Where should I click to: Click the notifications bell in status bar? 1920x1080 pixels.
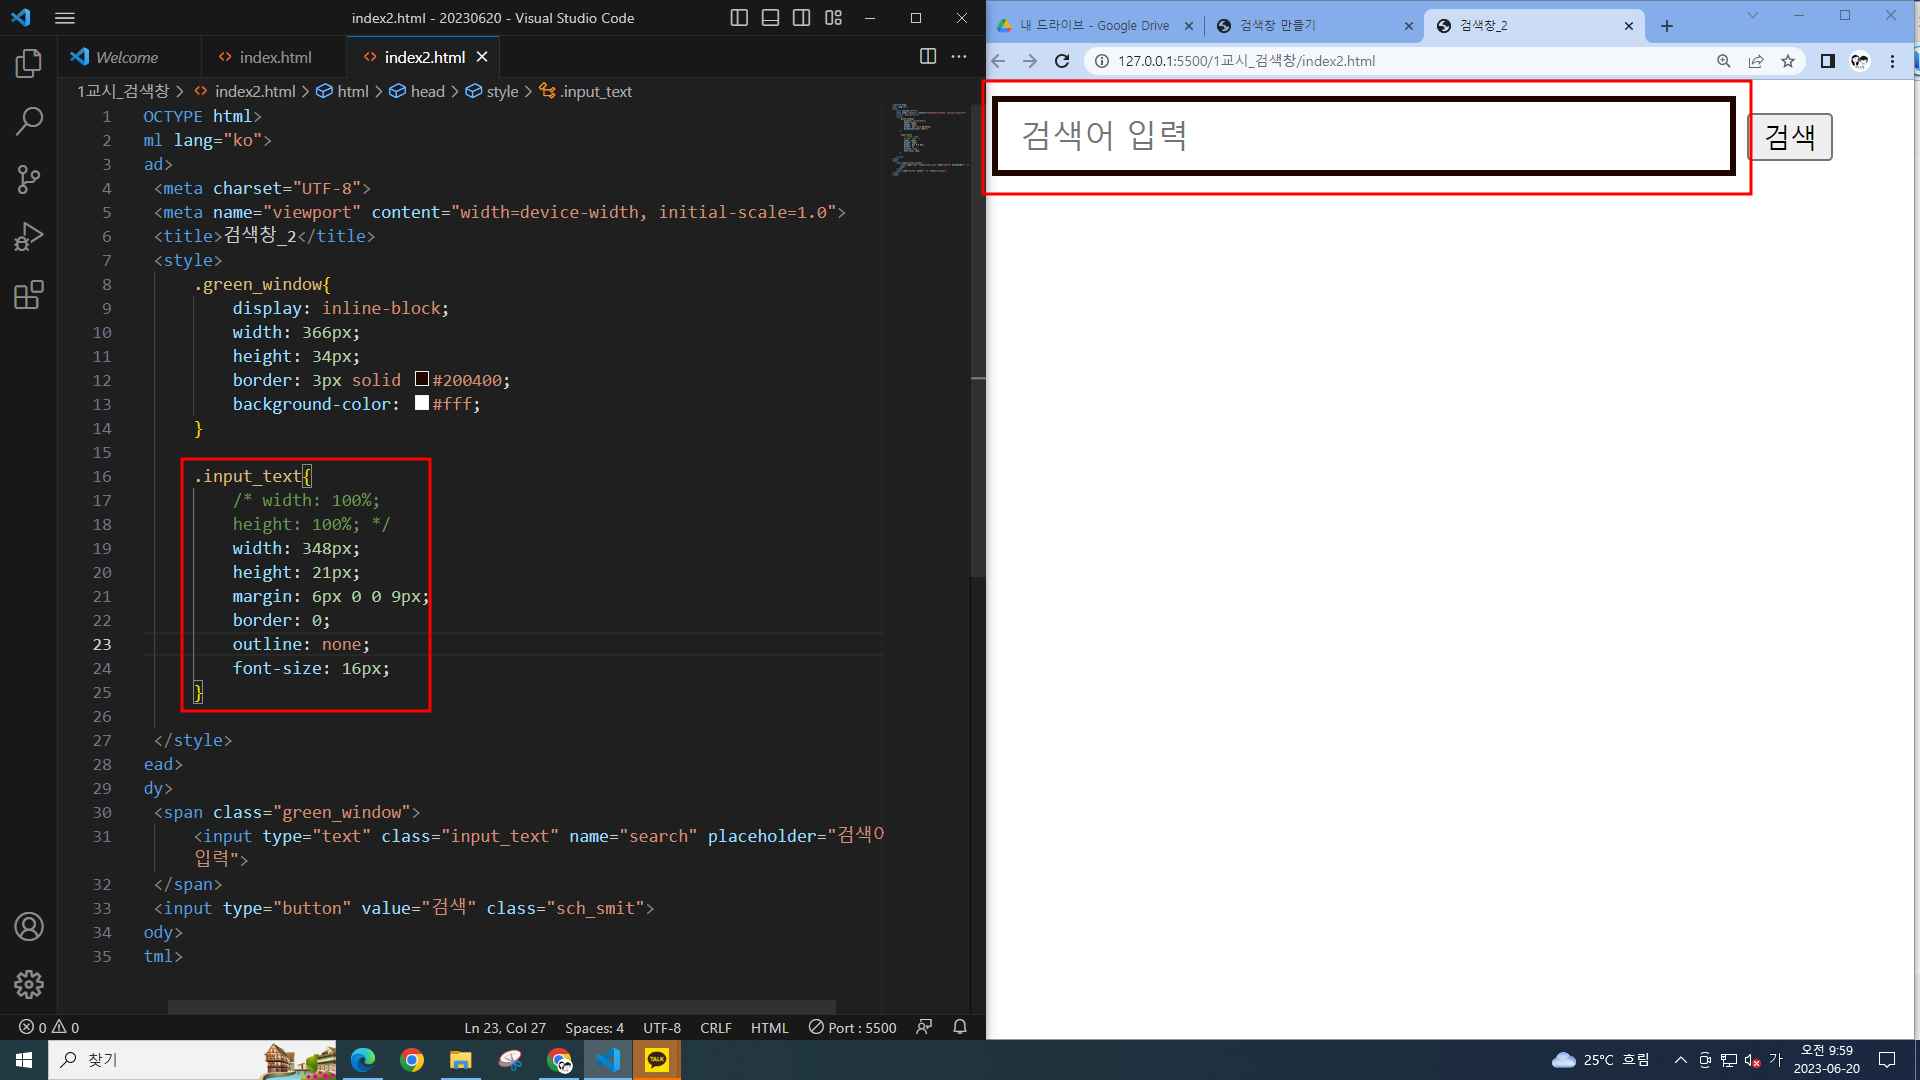pyautogui.click(x=960, y=1027)
